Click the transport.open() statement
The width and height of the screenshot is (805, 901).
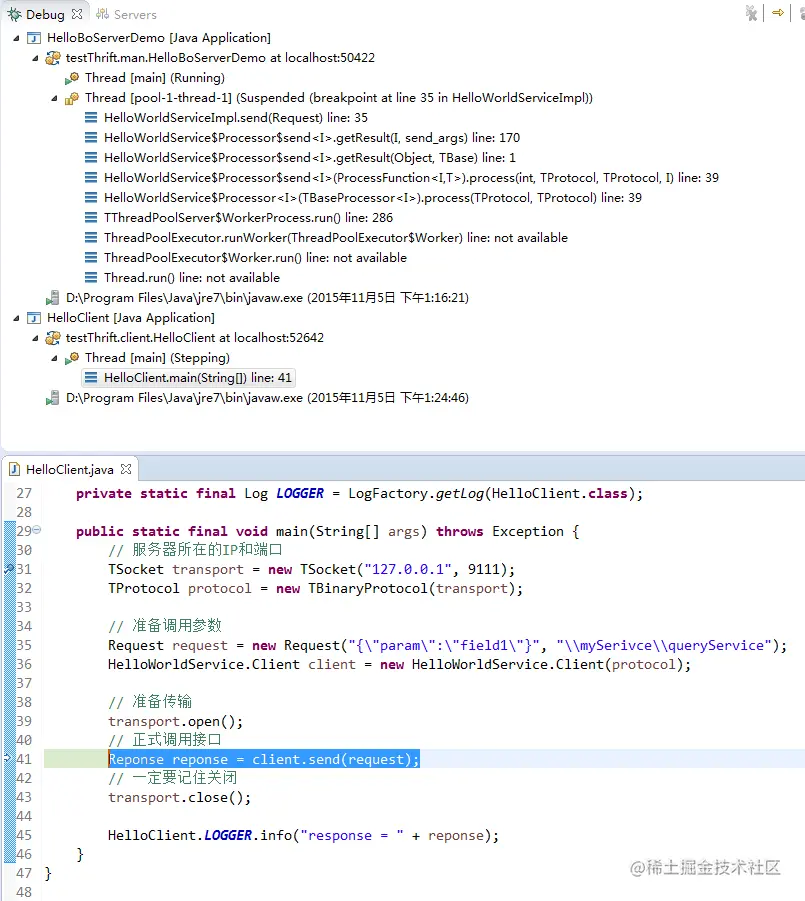(x=175, y=721)
